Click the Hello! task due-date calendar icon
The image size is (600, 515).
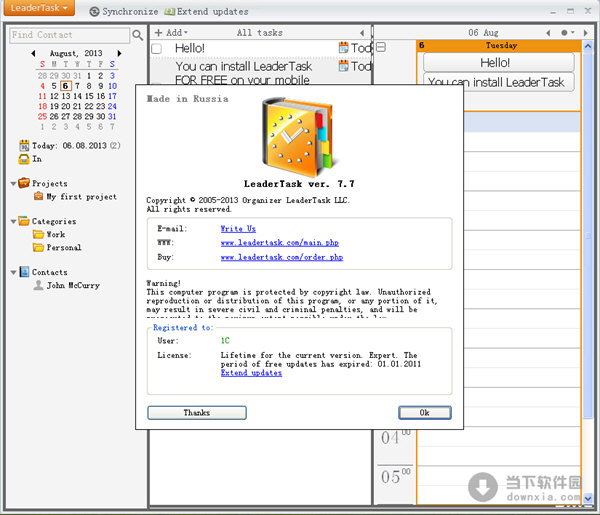click(x=344, y=48)
